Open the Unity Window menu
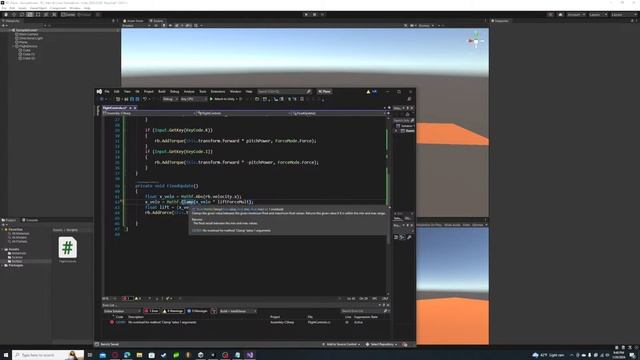This screenshot has width=640, height=360. click(75, 8)
